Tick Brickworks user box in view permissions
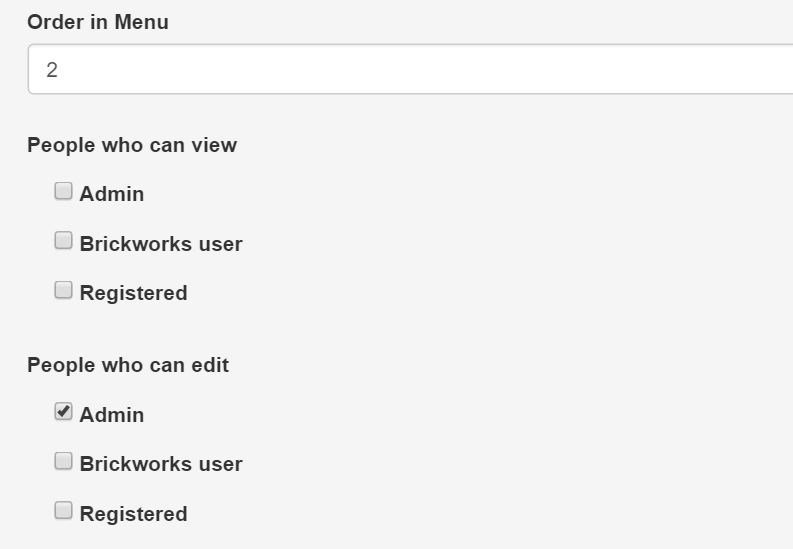Image resolution: width=793 pixels, height=549 pixels. 63,241
